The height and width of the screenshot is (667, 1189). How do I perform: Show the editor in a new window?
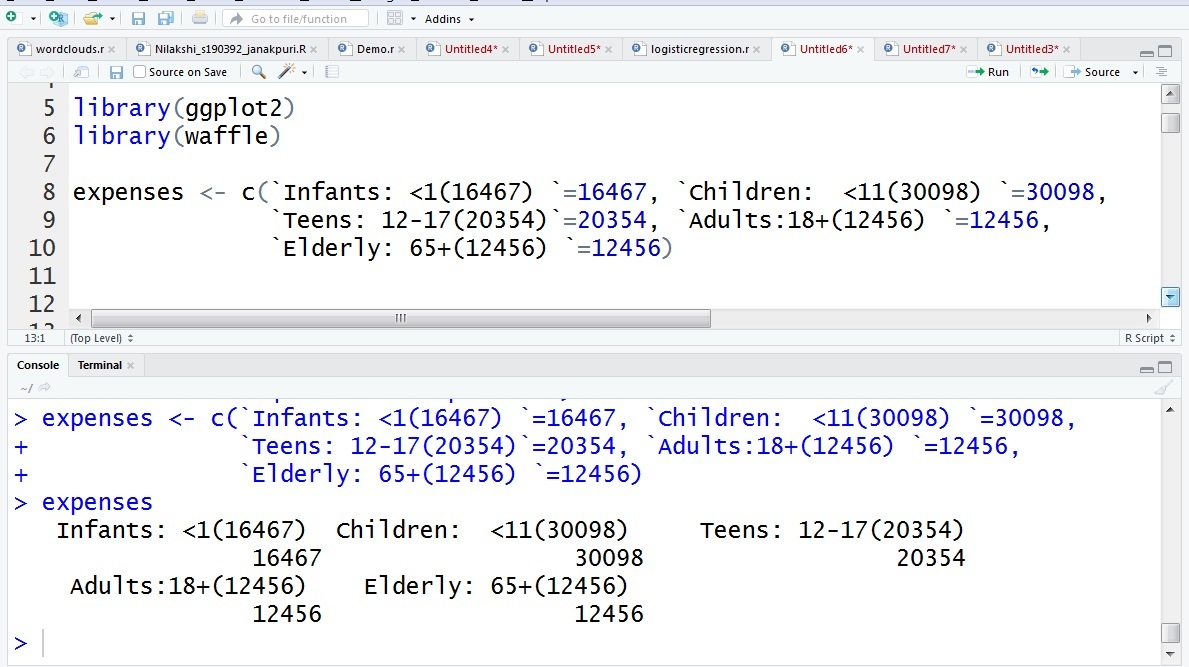81,72
